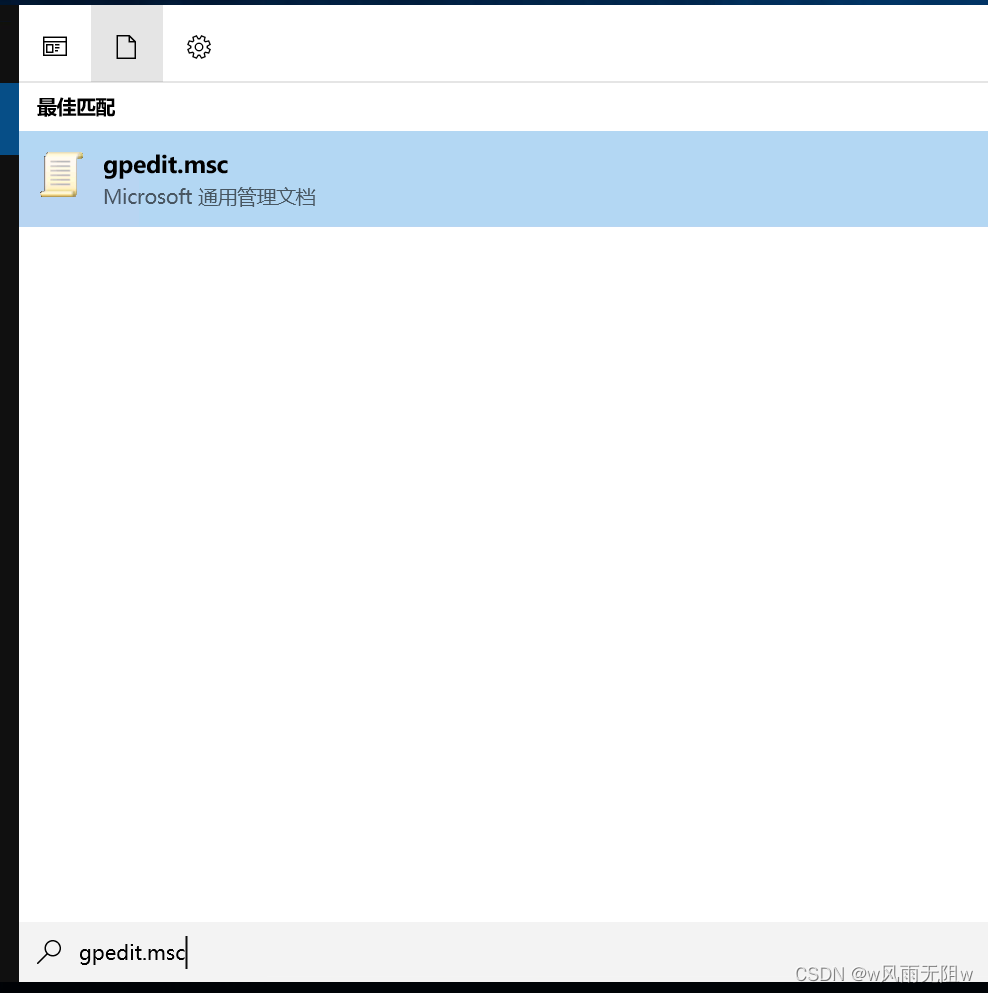Open the Settings gear filter
The image size is (988, 993).
click(199, 46)
